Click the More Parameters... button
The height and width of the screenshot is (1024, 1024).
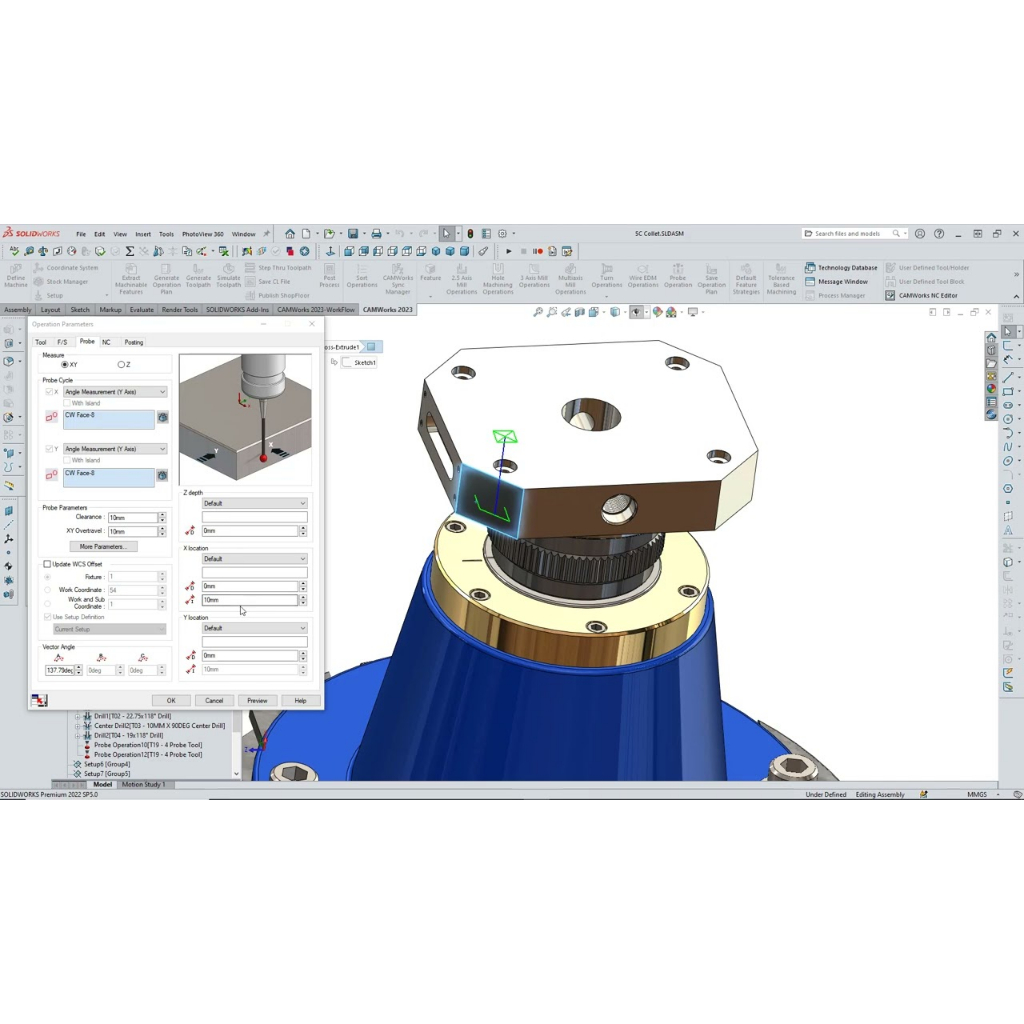pyautogui.click(x=103, y=547)
